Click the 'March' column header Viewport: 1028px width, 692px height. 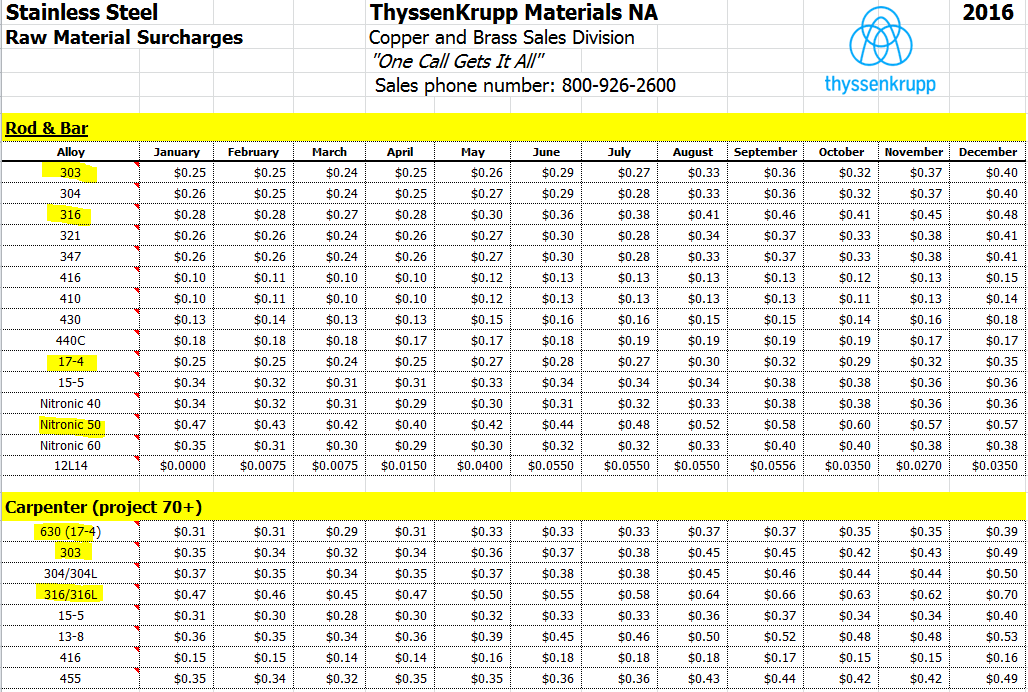pos(329,151)
